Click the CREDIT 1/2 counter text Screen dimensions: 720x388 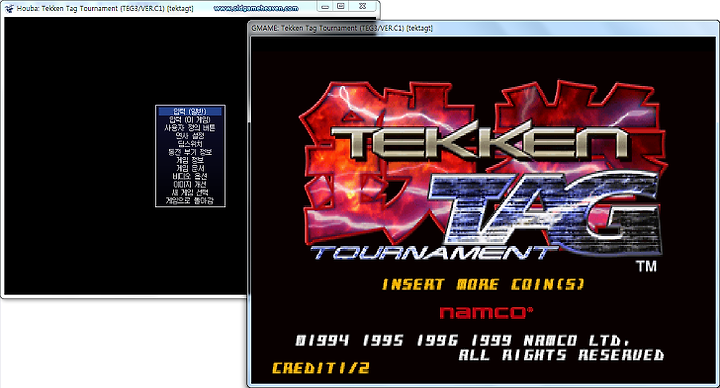tap(321, 368)
